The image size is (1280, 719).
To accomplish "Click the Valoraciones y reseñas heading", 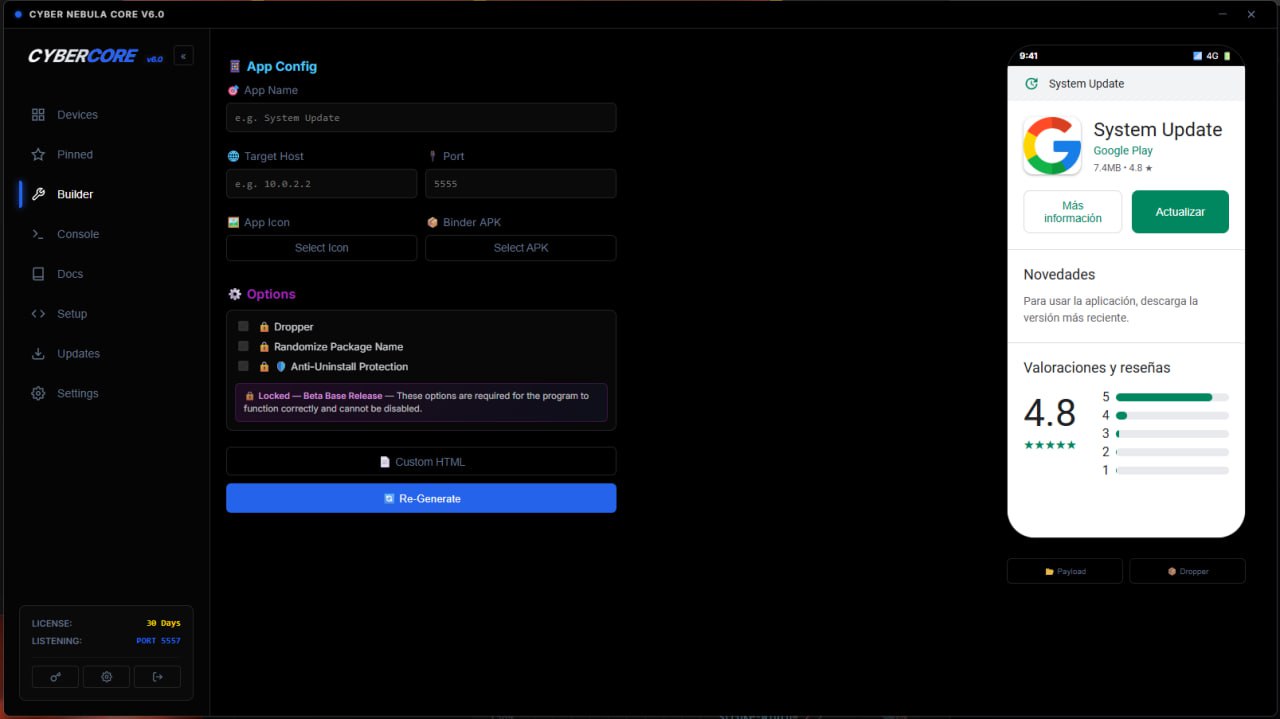I will tap(1097, 368).
